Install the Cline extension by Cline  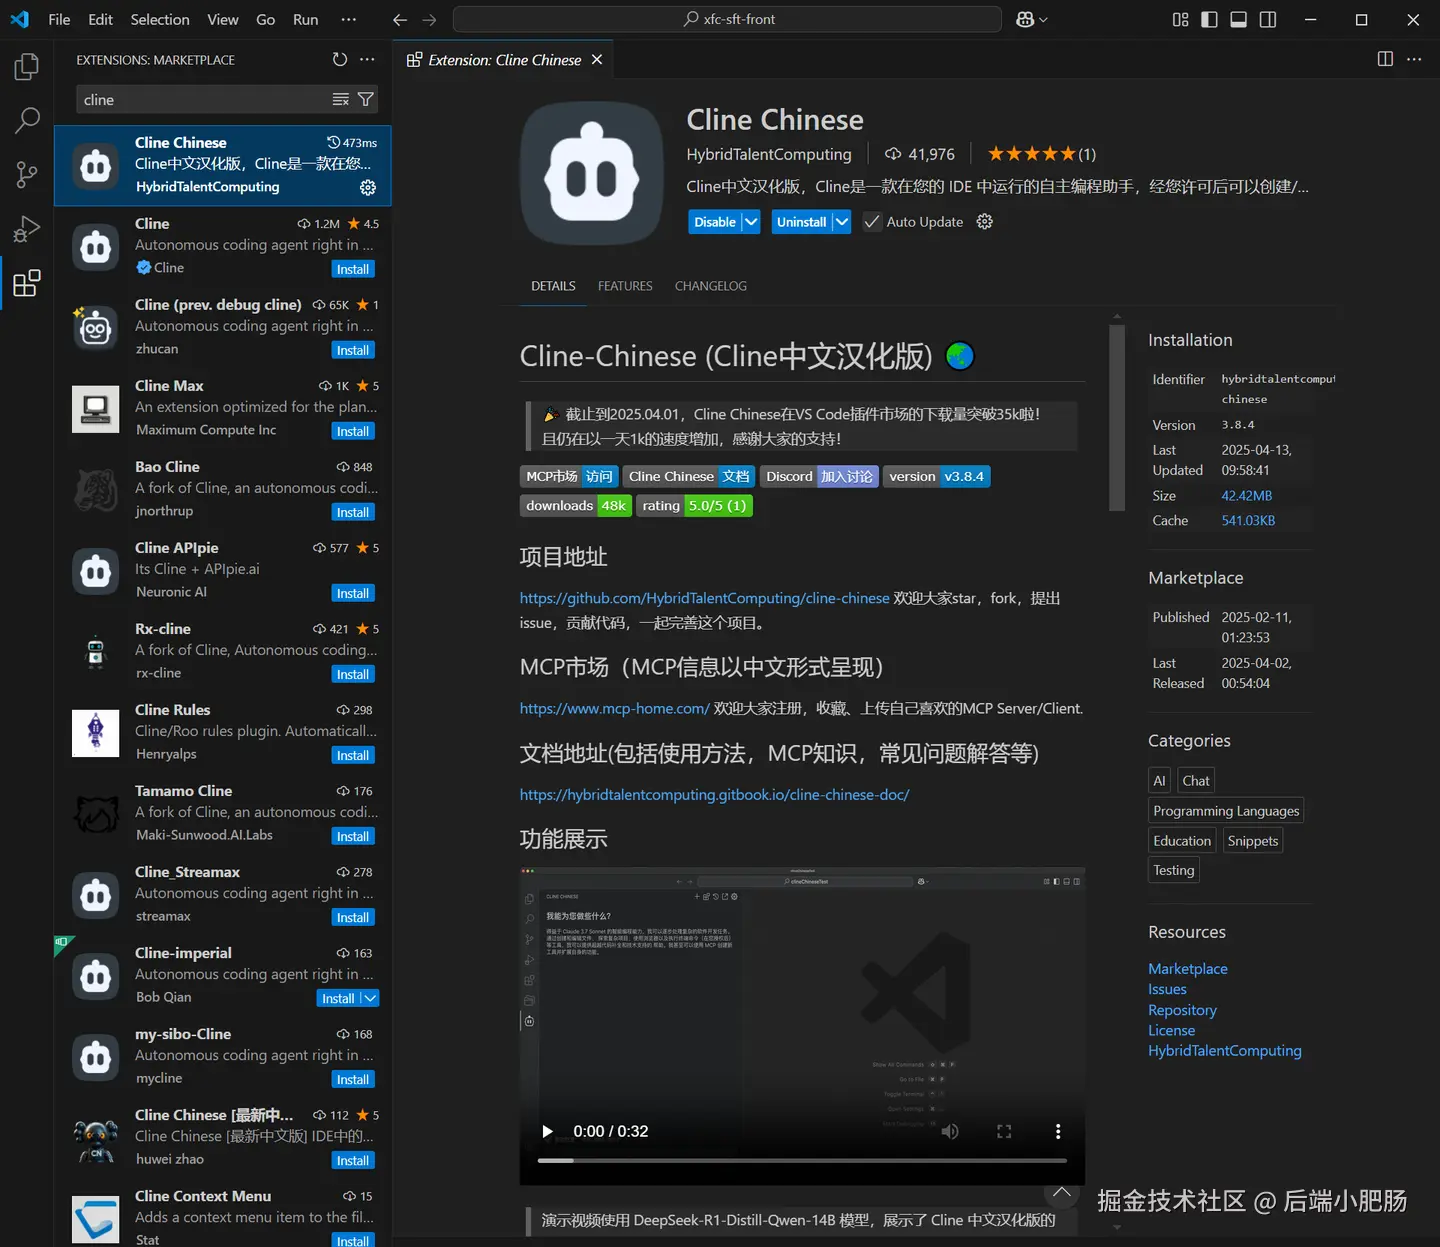click(x=353, y=269)
